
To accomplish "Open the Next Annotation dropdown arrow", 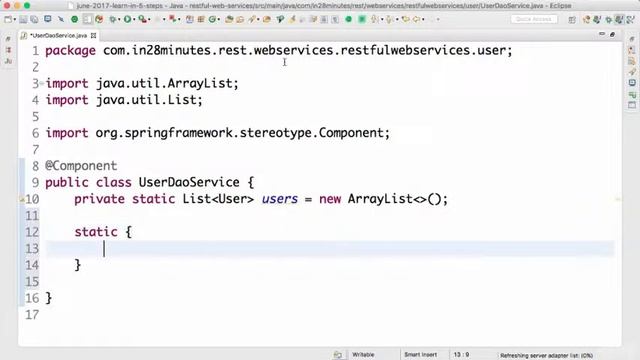I will [382, 19].
